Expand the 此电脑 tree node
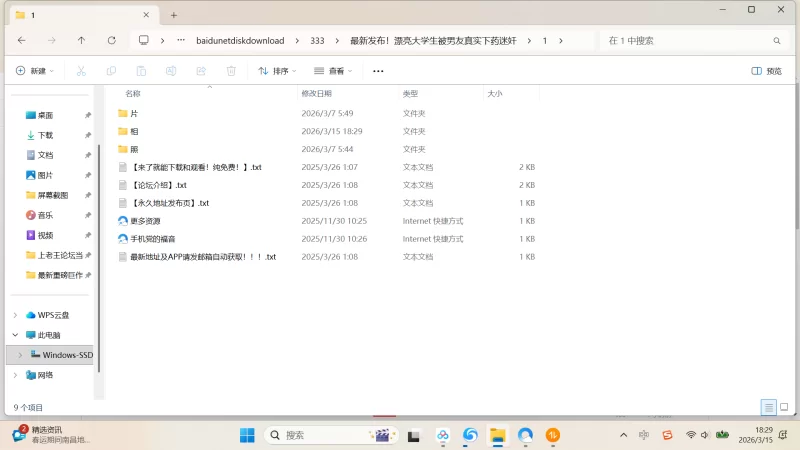This screenshot has height=450, width=800. pos(15,335)
